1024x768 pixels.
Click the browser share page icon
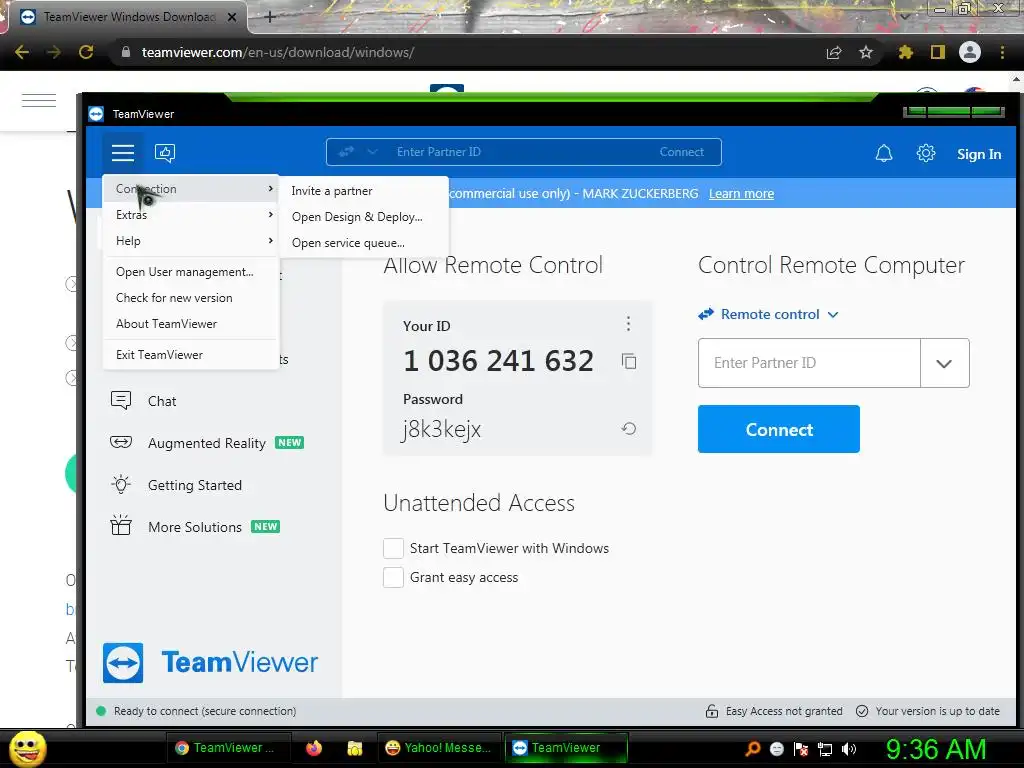click(834, 52)
